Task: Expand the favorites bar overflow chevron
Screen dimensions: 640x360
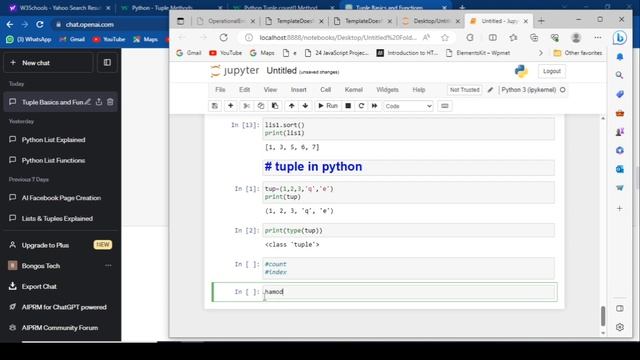Action: tap(541, 53)
